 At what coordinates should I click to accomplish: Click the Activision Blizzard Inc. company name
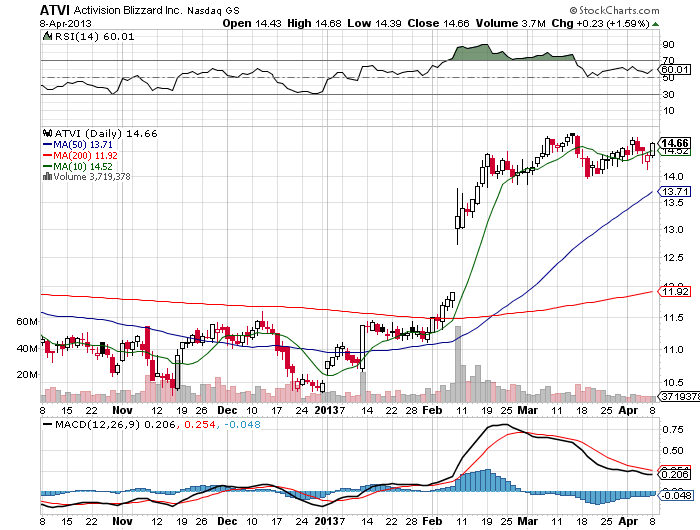click(x=128, y=10)
